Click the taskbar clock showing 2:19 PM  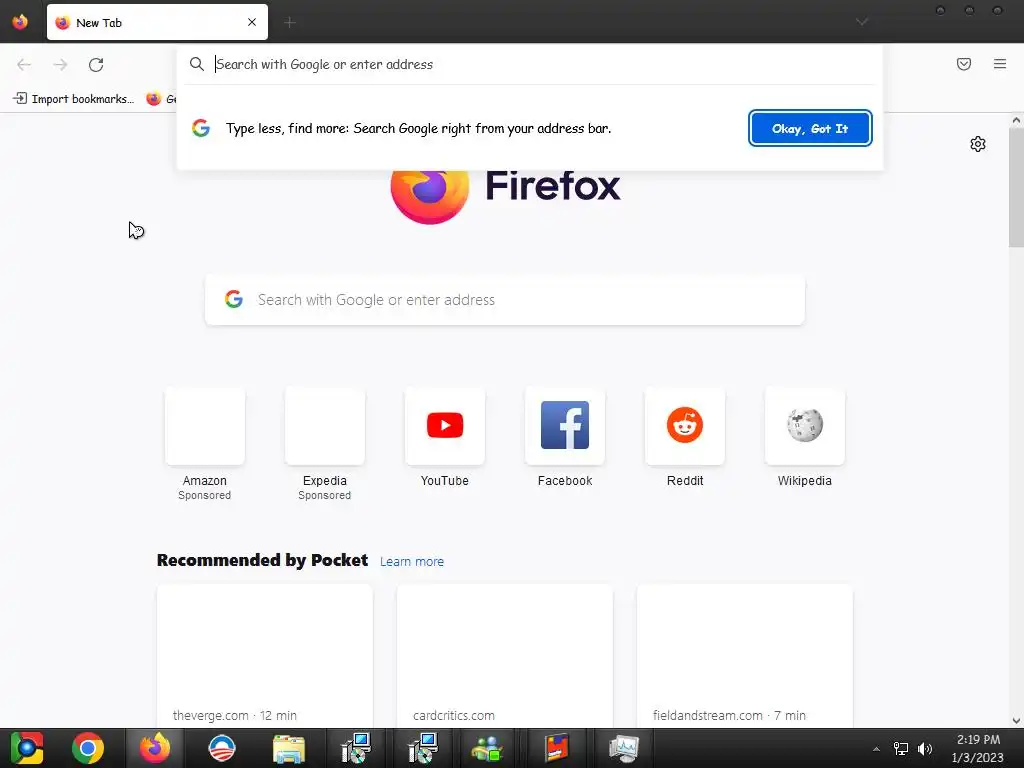[x=978, y=748]
